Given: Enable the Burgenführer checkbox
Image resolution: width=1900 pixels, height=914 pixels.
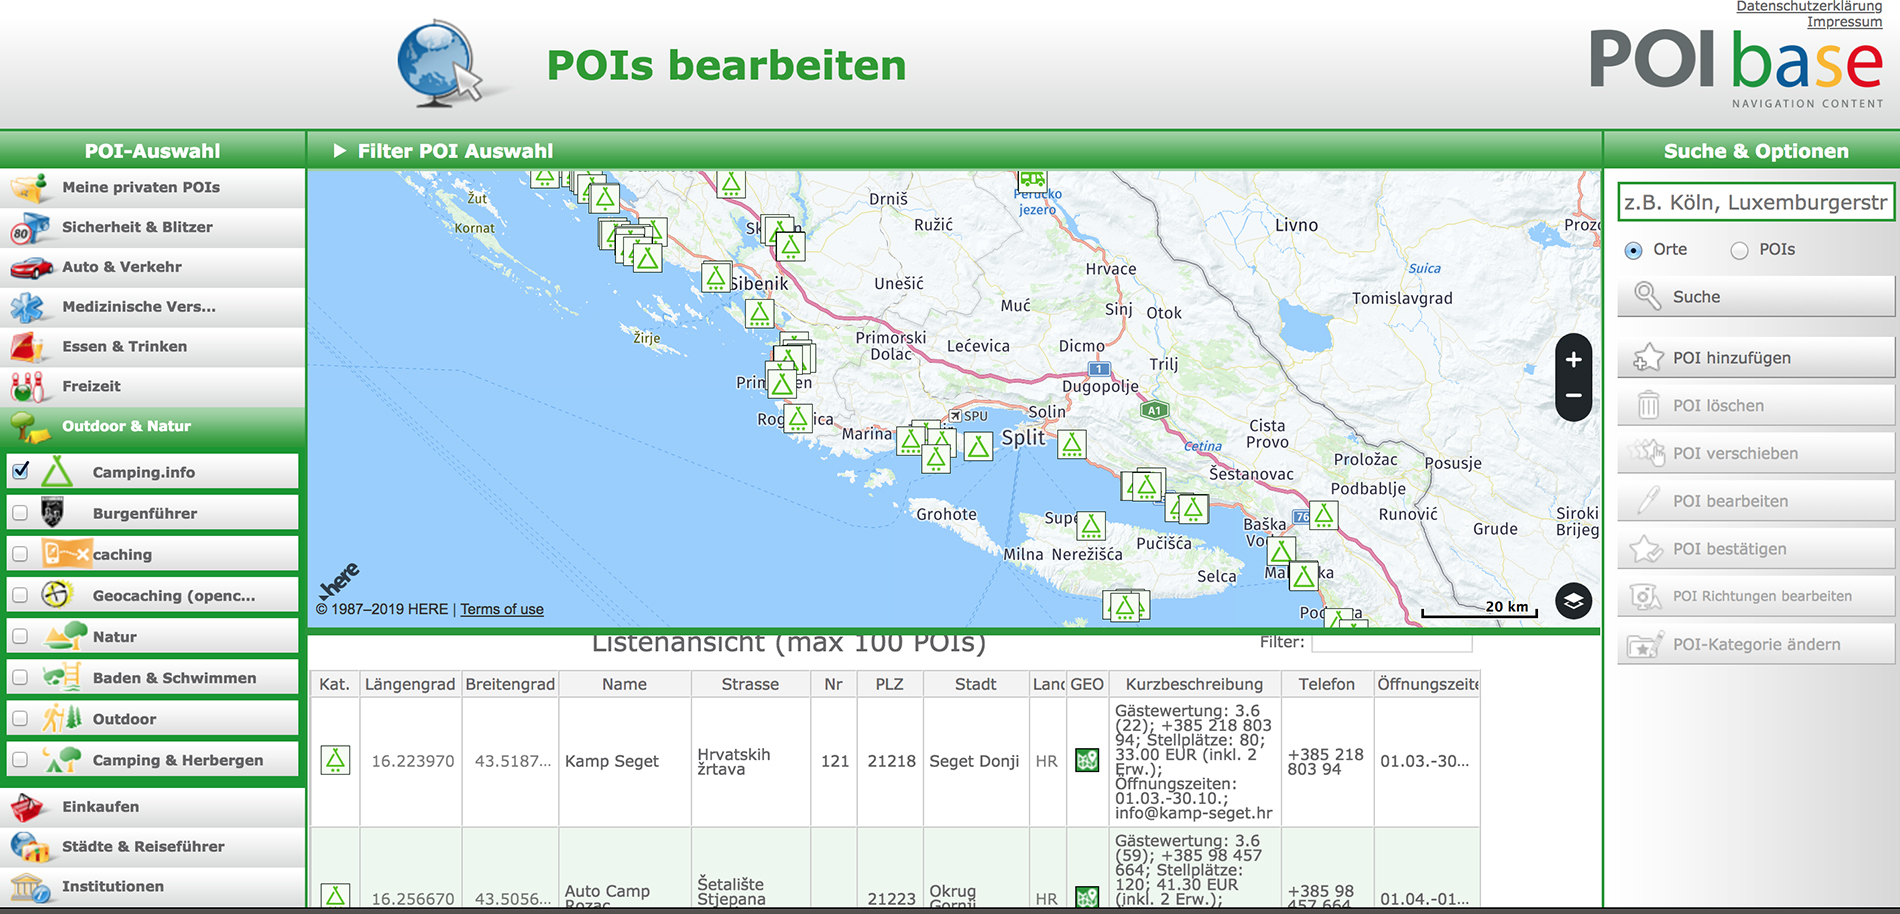Looking at the screenshot, I should pos(20,513).
